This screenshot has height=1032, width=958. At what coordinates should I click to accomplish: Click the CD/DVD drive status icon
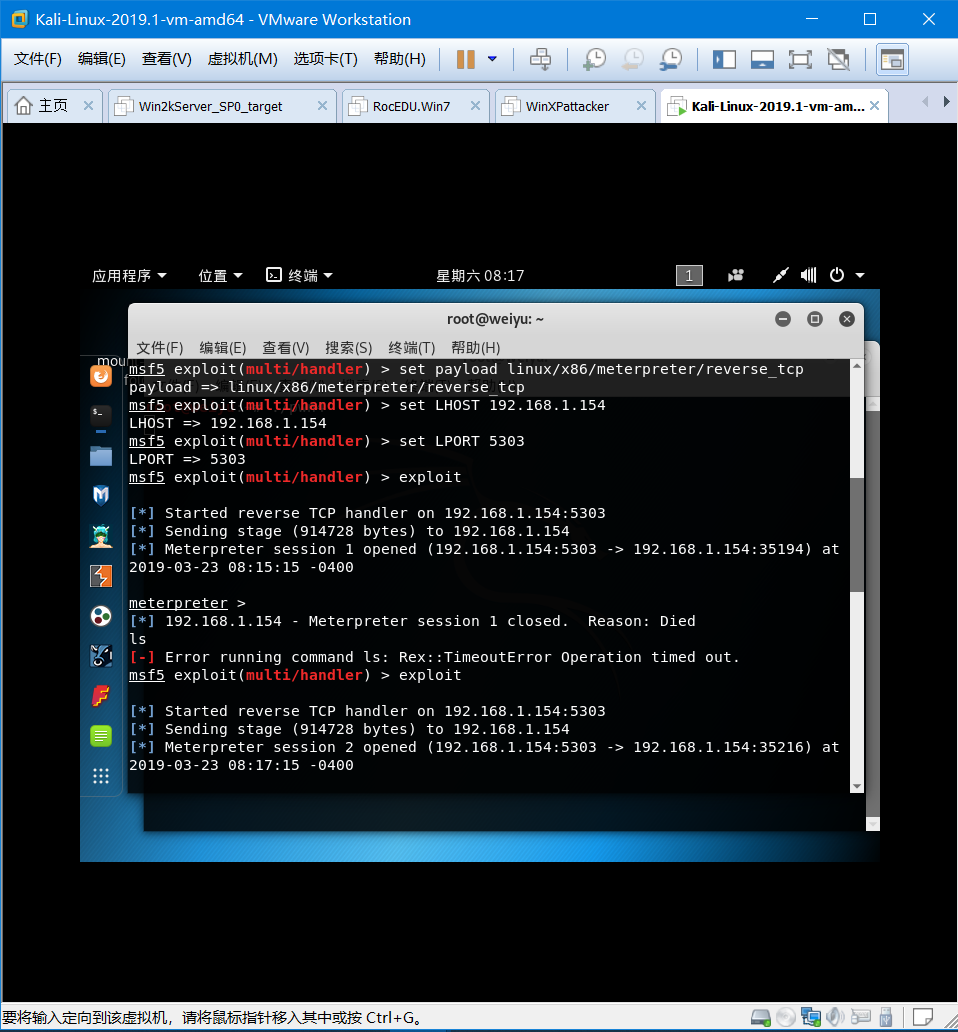[786, 1018]
